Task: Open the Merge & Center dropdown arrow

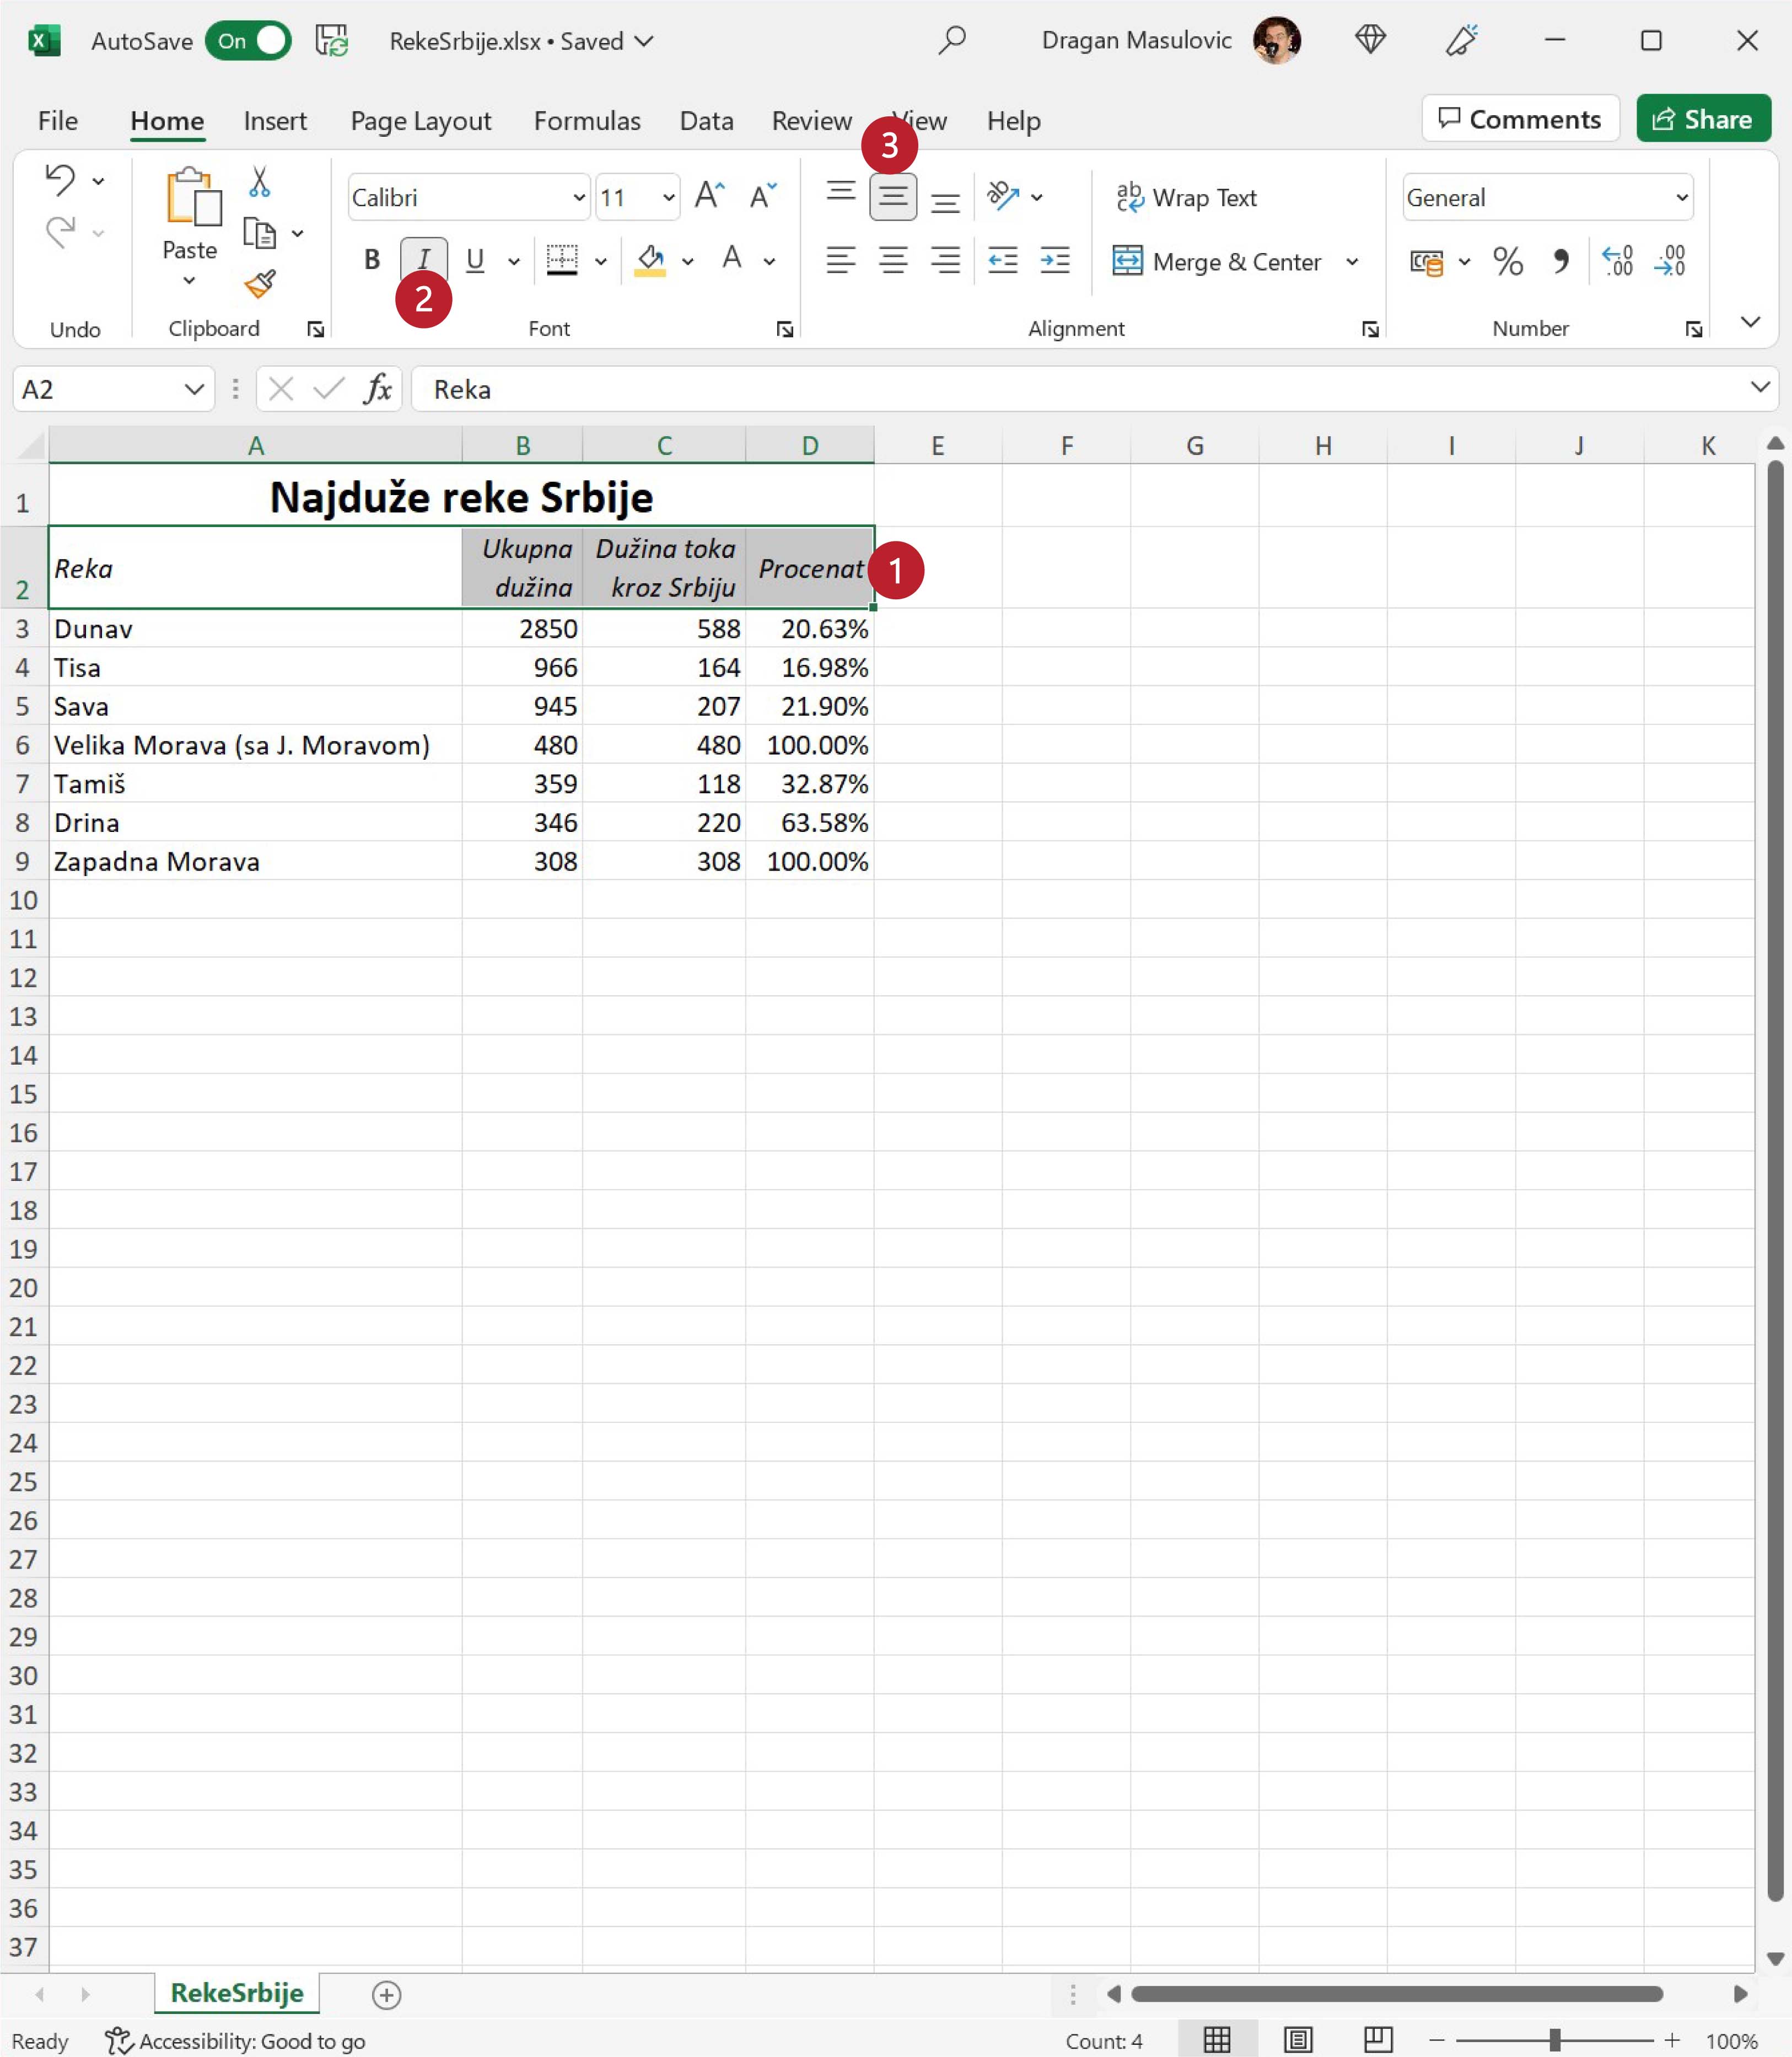Action: (1352, 262)
